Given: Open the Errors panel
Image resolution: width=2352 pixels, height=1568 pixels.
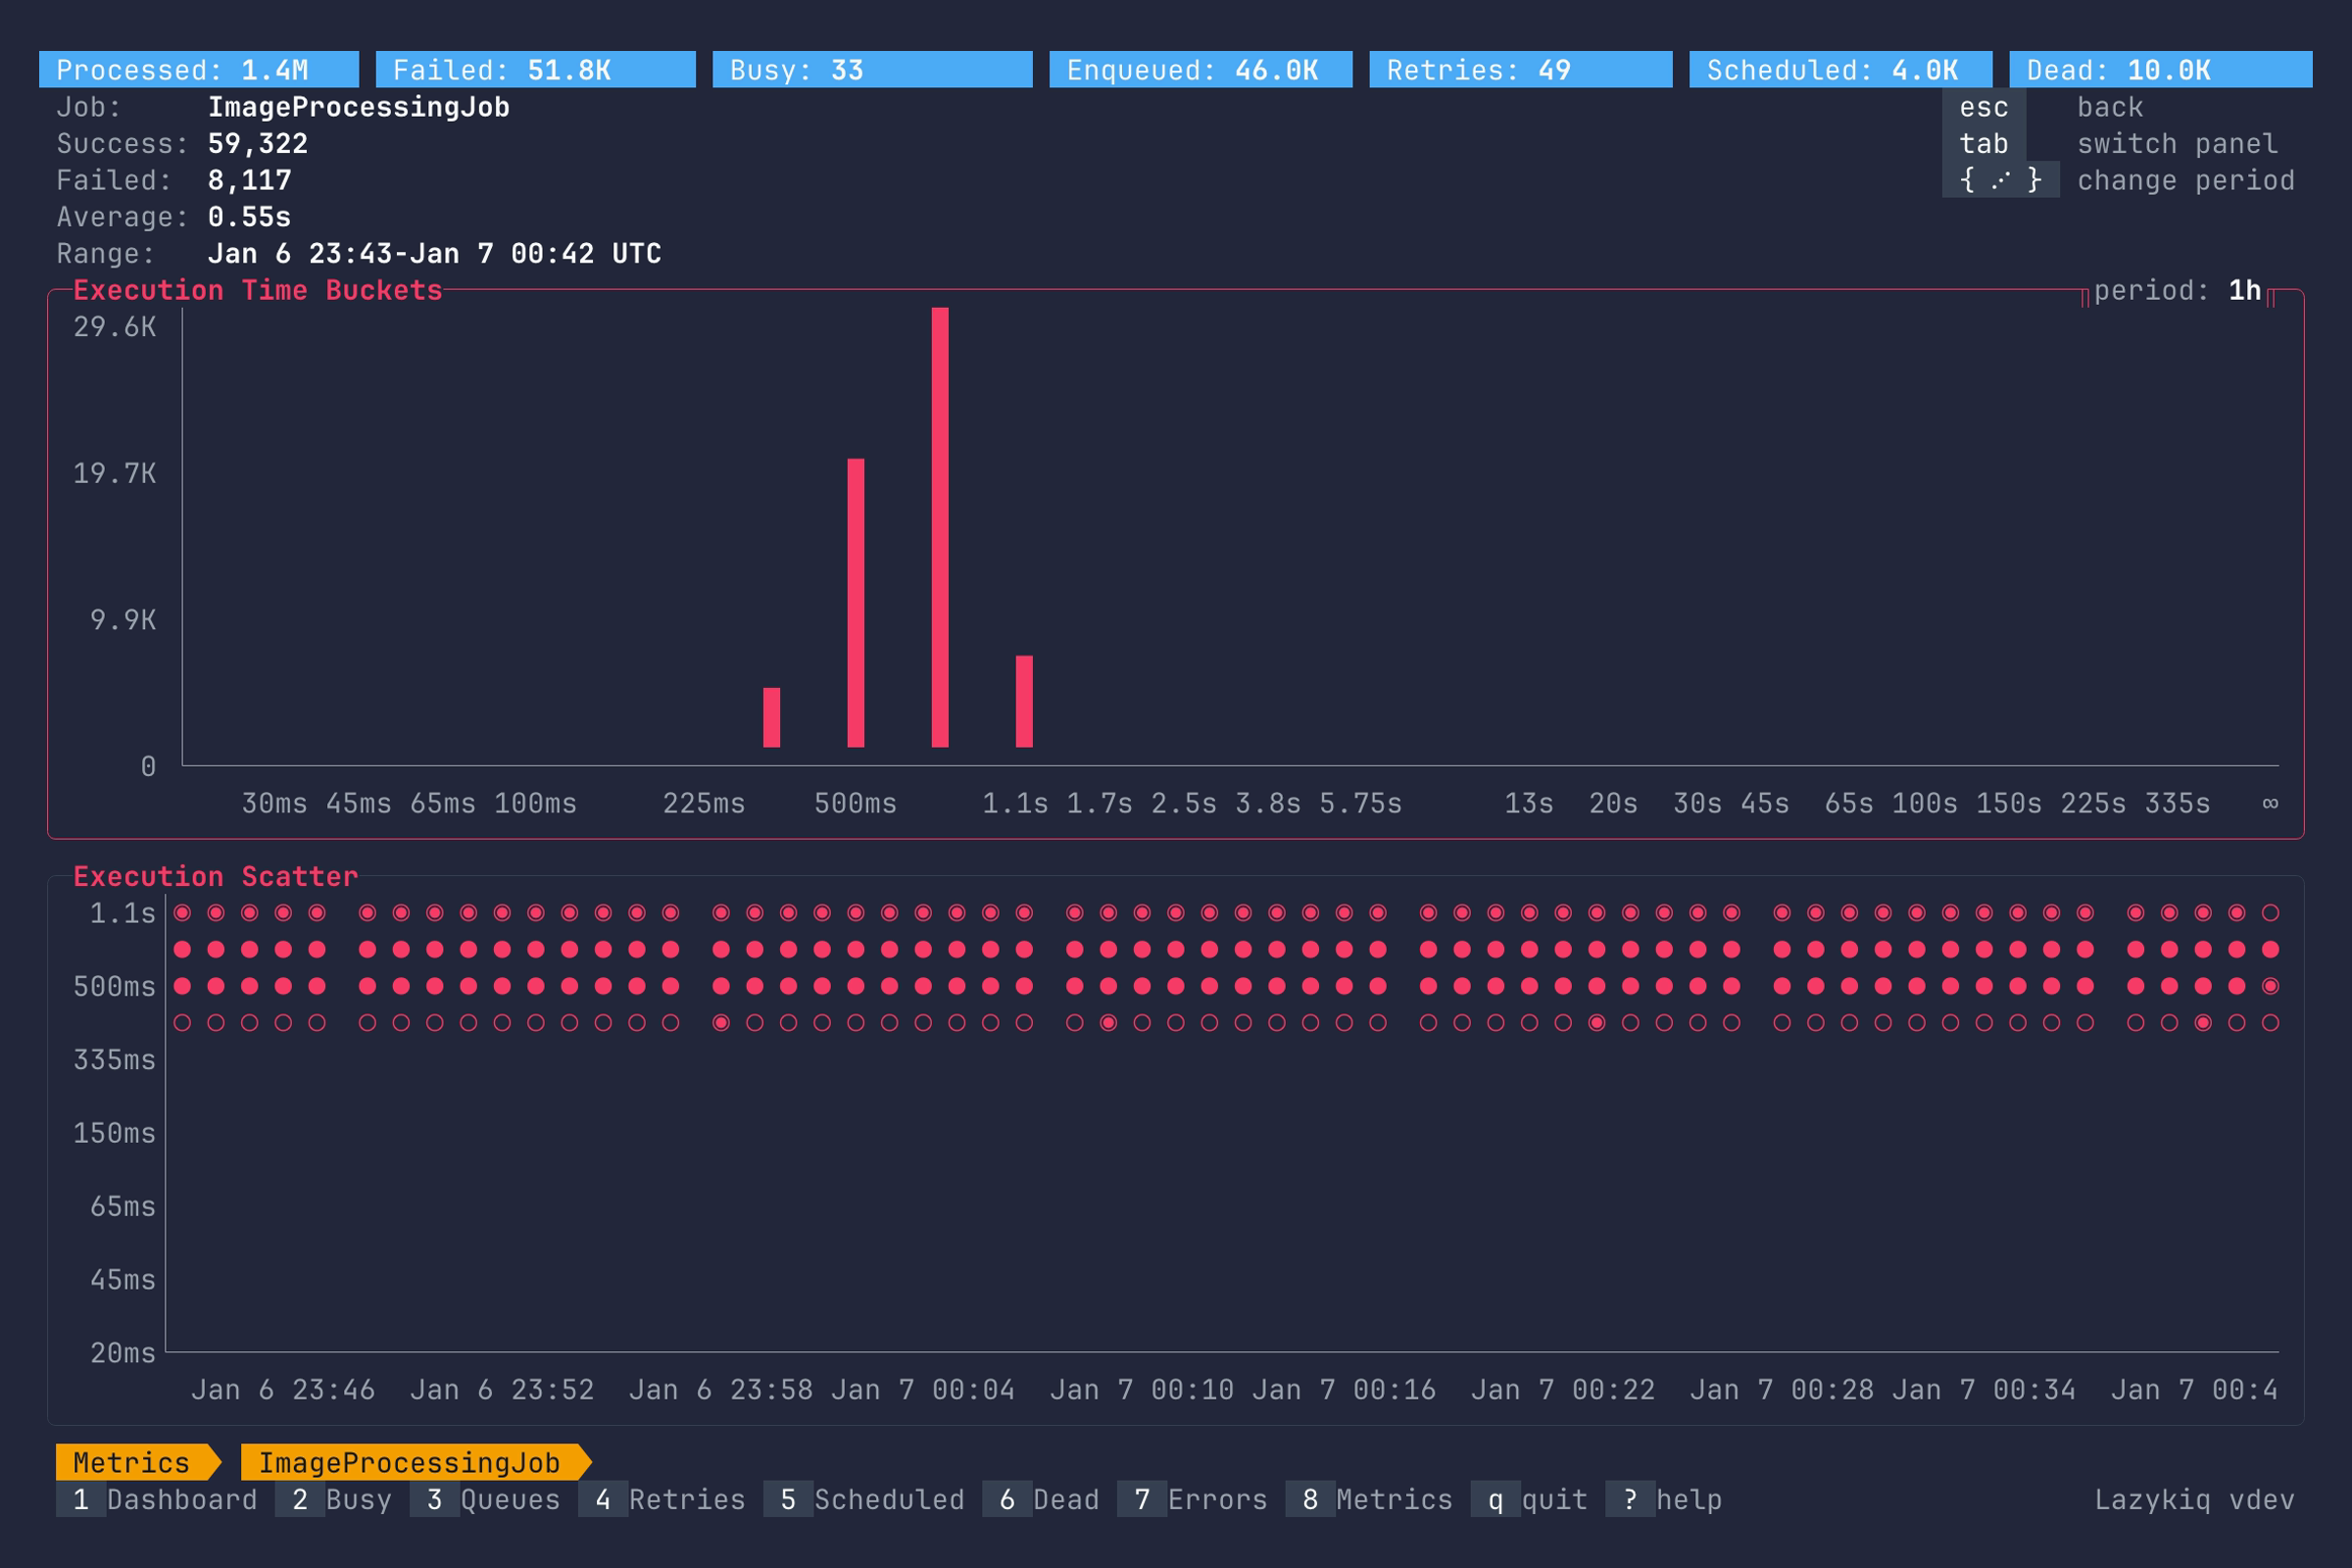Looking at the screenshot, I should 1194,1499.
